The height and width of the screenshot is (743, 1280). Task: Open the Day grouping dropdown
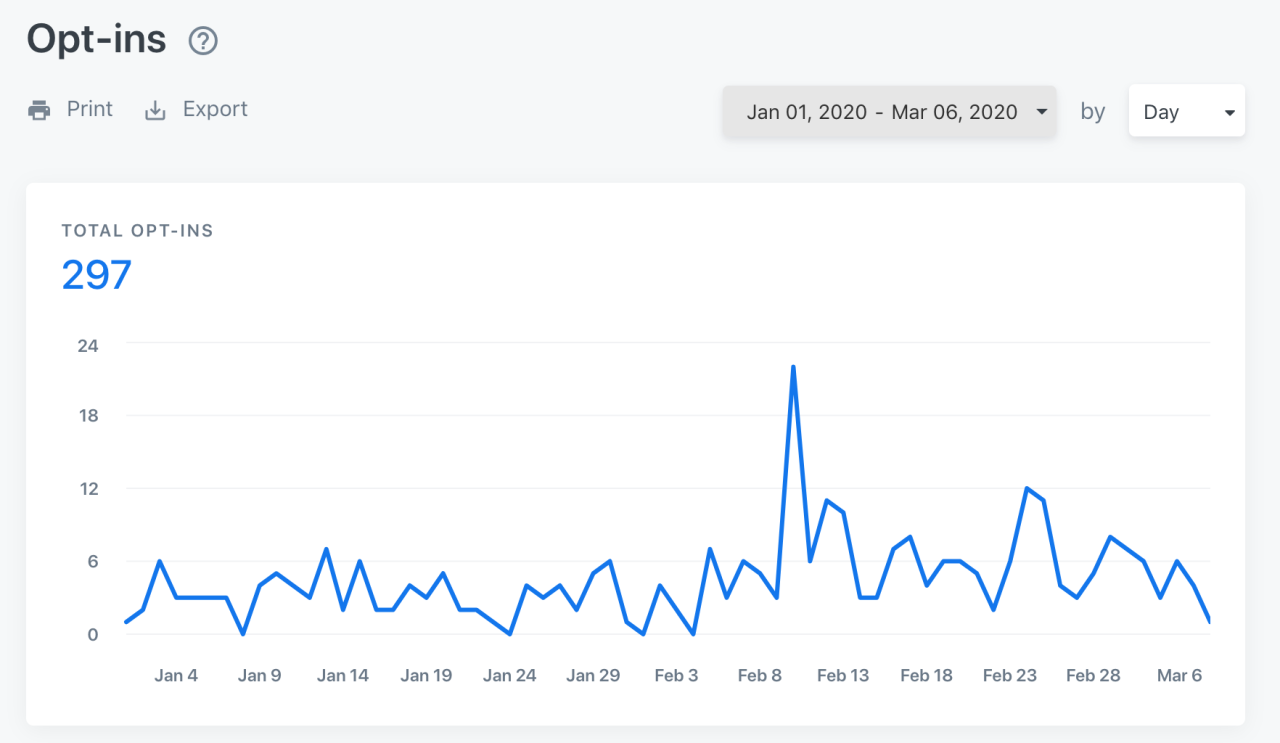(x=1173, y=112)
